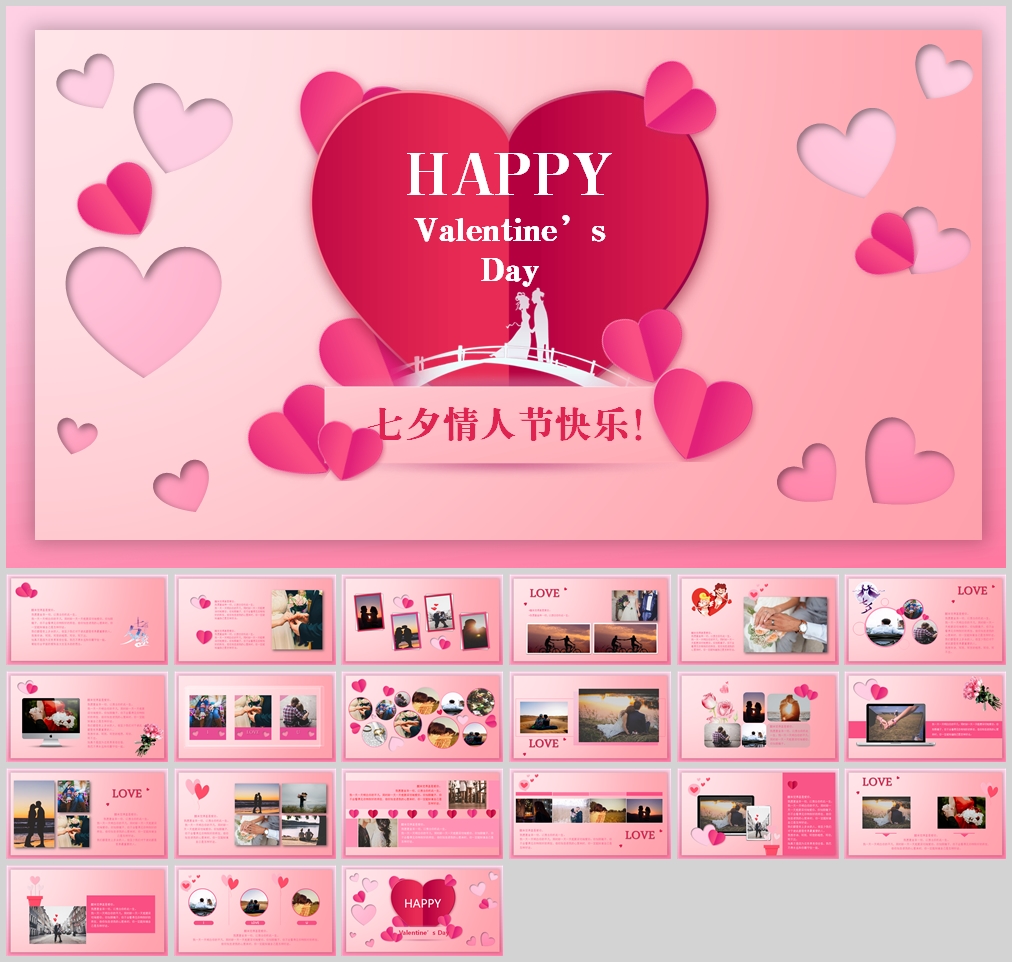The height and width of the screenshot is (962, 1012).
Task: Open the final HAPPY Valentine's Day ending thumbnail
Action: (x=422, y=910)
